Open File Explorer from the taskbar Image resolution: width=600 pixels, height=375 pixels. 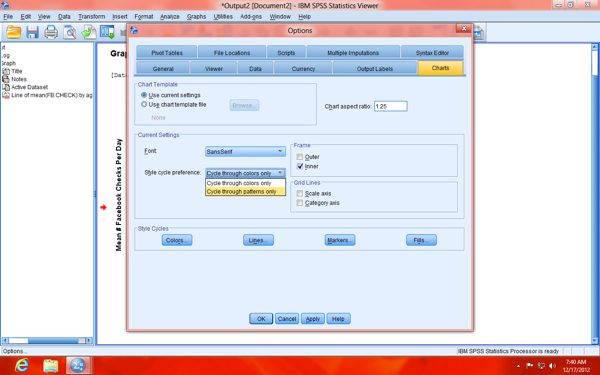pyautogui.click(x=51, y=365)
